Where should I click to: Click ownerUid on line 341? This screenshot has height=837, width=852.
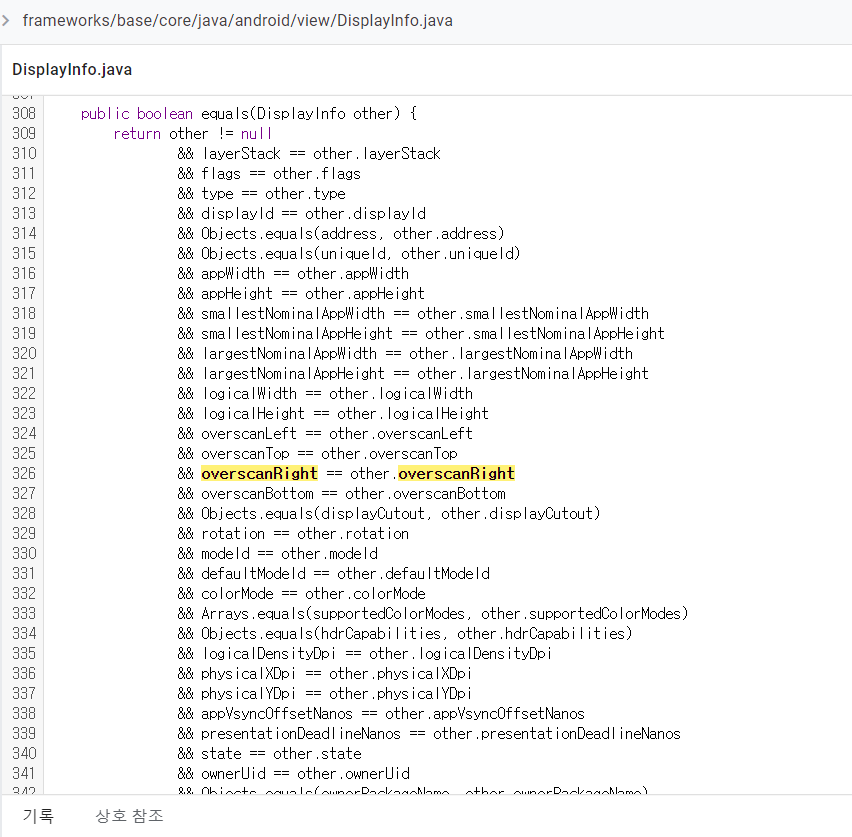pos(233,774)
